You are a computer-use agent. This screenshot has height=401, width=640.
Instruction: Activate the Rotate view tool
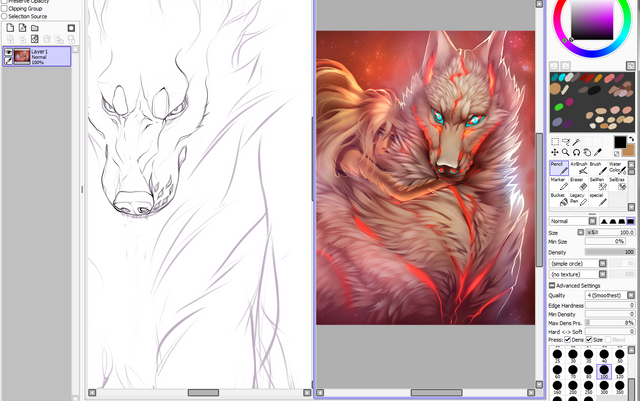(576, 152)
